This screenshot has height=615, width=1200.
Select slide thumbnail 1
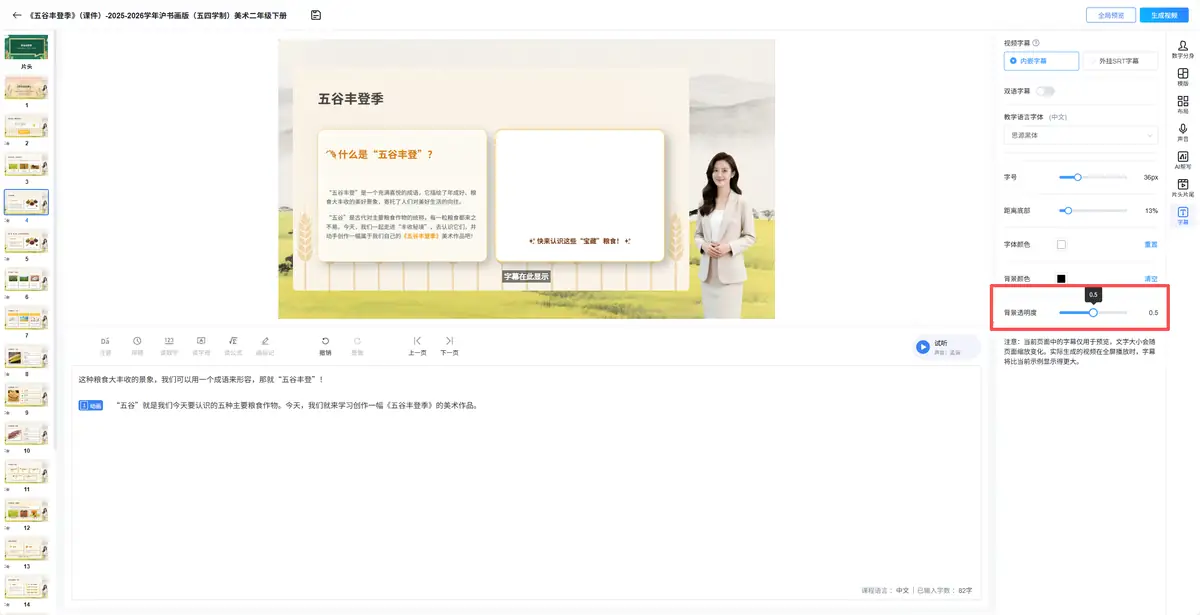click(x=26, y=86)
